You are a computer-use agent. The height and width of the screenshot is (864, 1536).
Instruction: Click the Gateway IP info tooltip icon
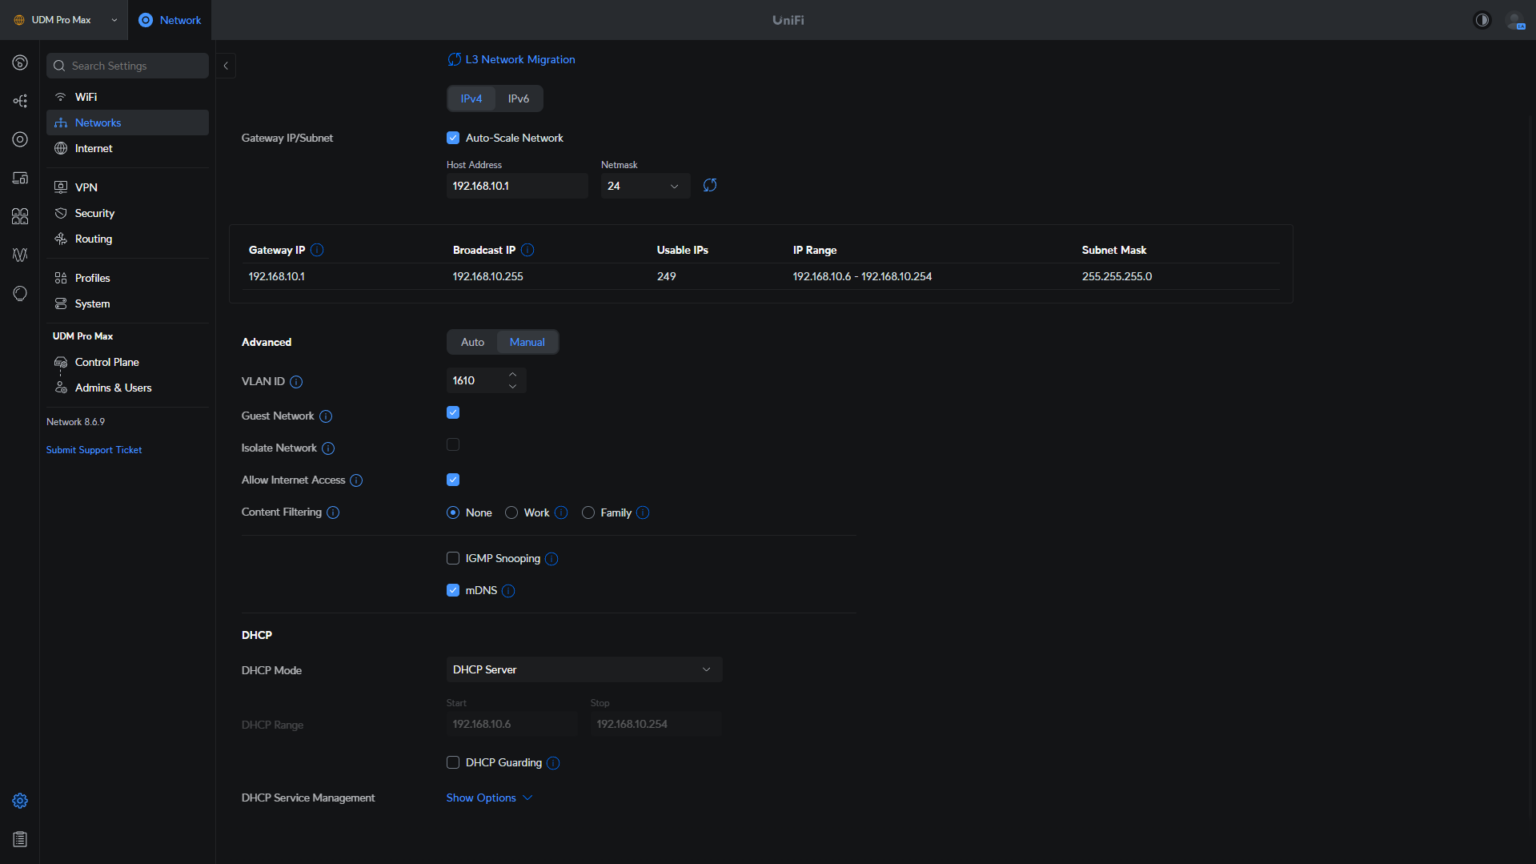(x=317, y=250)
